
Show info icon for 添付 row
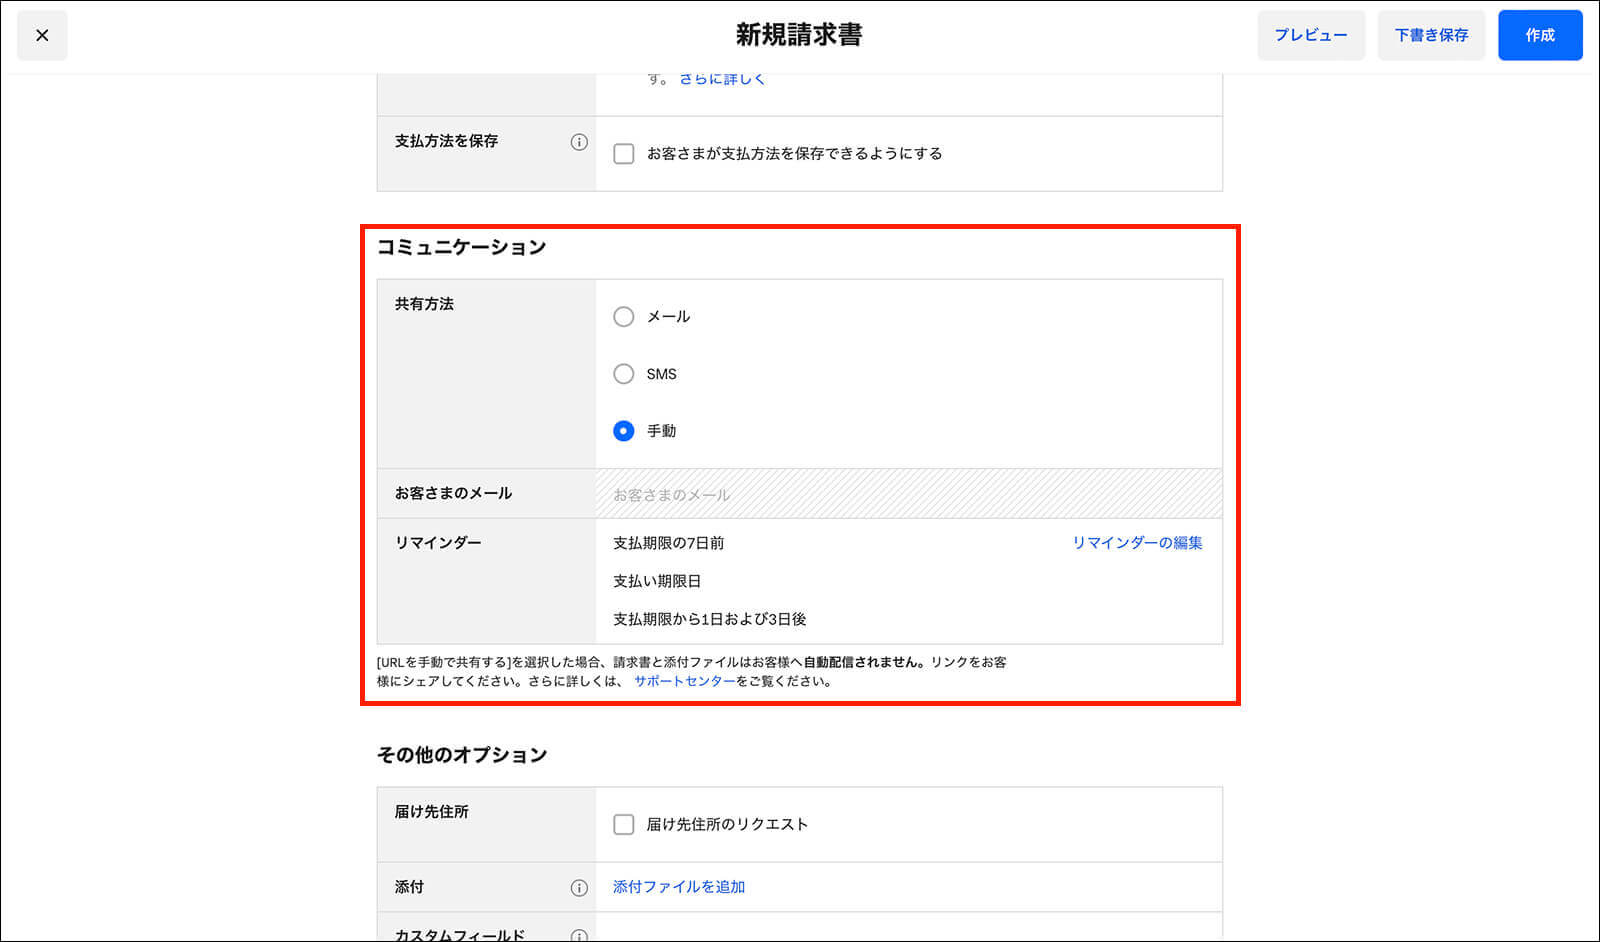(x=579, y=888)
